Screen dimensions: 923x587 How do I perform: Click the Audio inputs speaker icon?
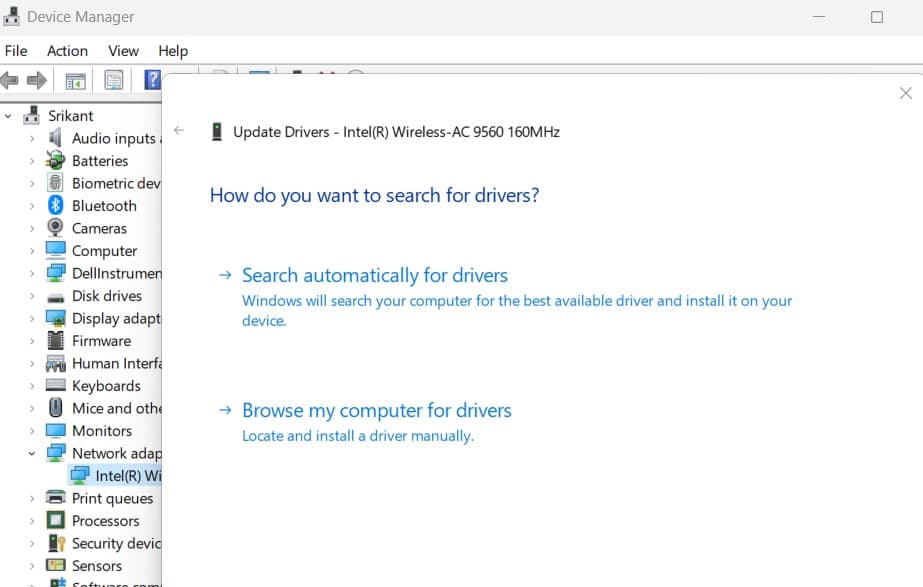pyautogui.click(x=55, y=138)
